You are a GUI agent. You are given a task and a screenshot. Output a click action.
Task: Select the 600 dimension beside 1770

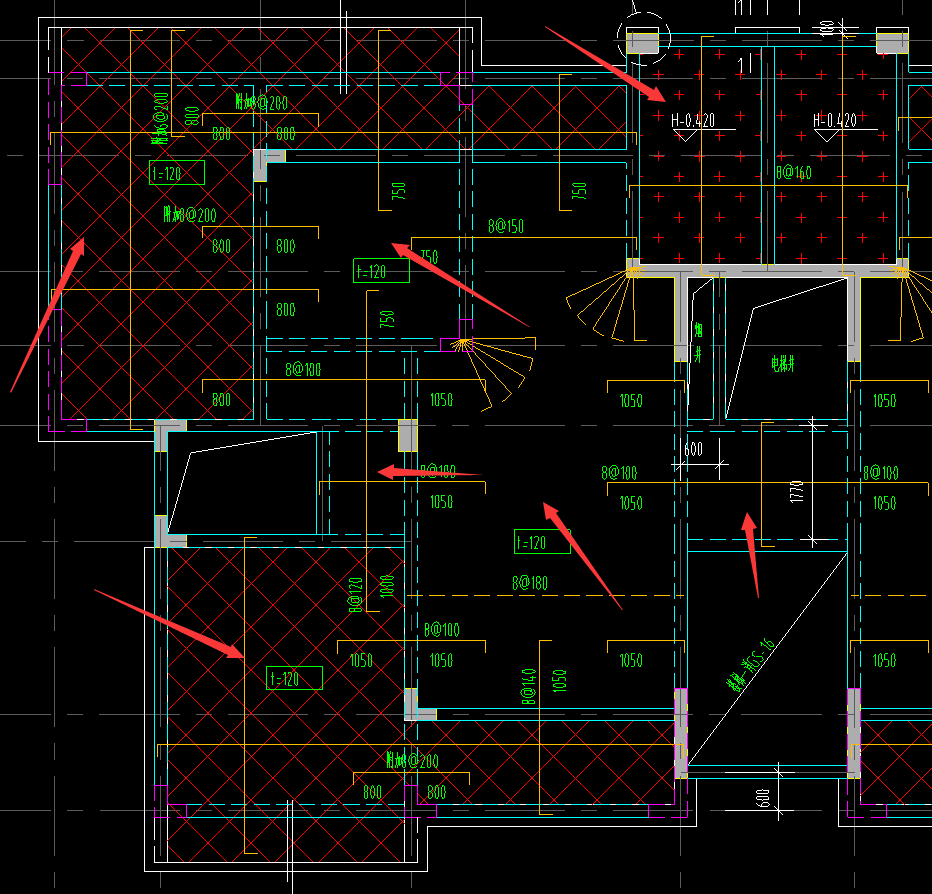tap(694, 449)
